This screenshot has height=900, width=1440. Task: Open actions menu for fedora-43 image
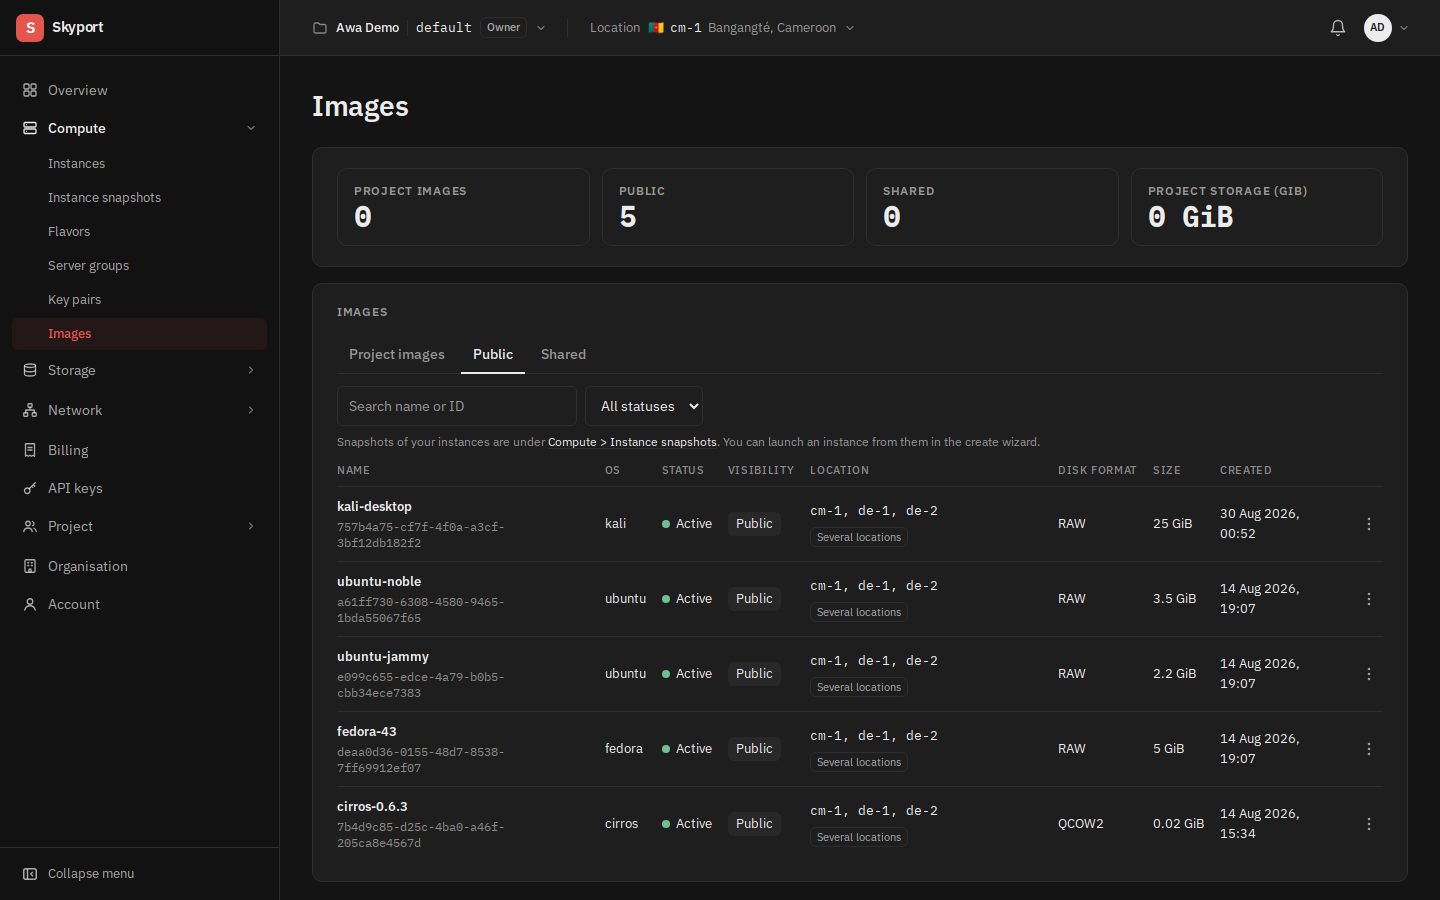coord(1369,749)
